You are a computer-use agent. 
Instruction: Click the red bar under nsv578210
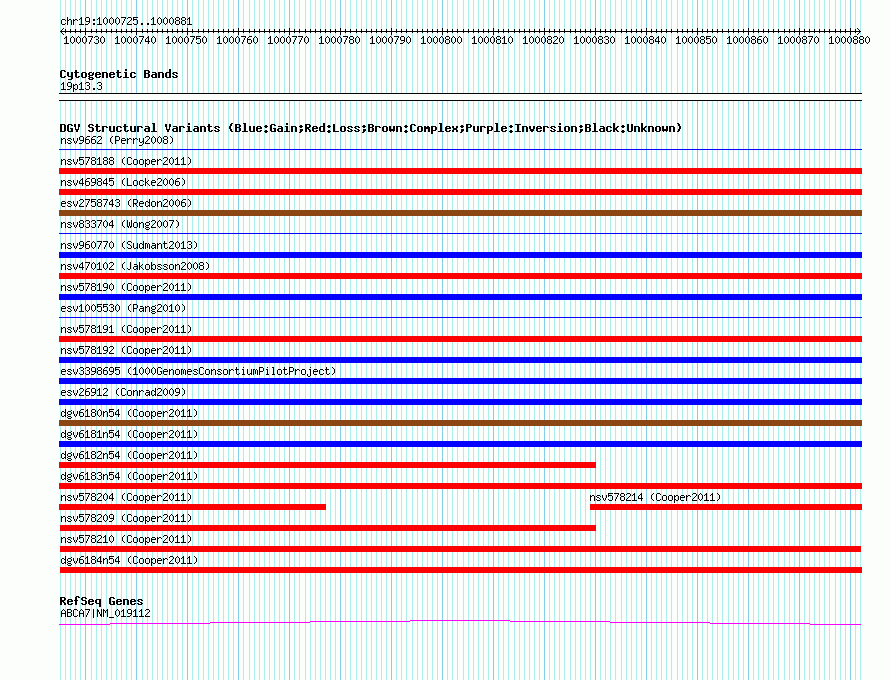coord(460,549)
